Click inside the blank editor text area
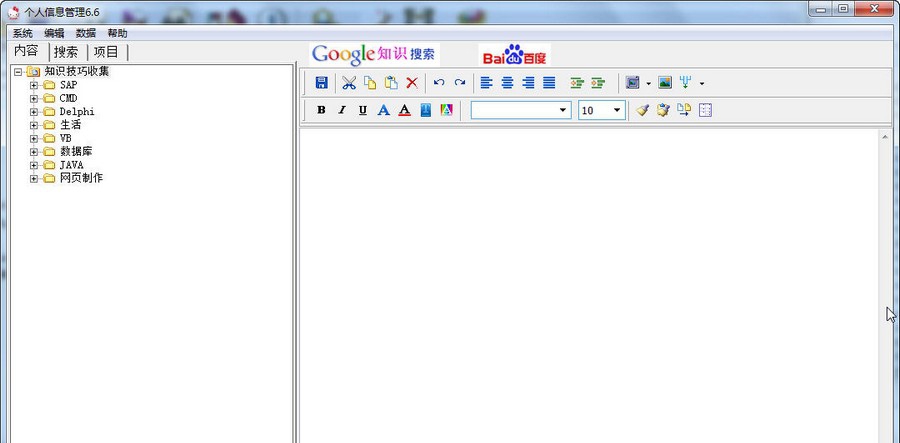 point(588,286)
